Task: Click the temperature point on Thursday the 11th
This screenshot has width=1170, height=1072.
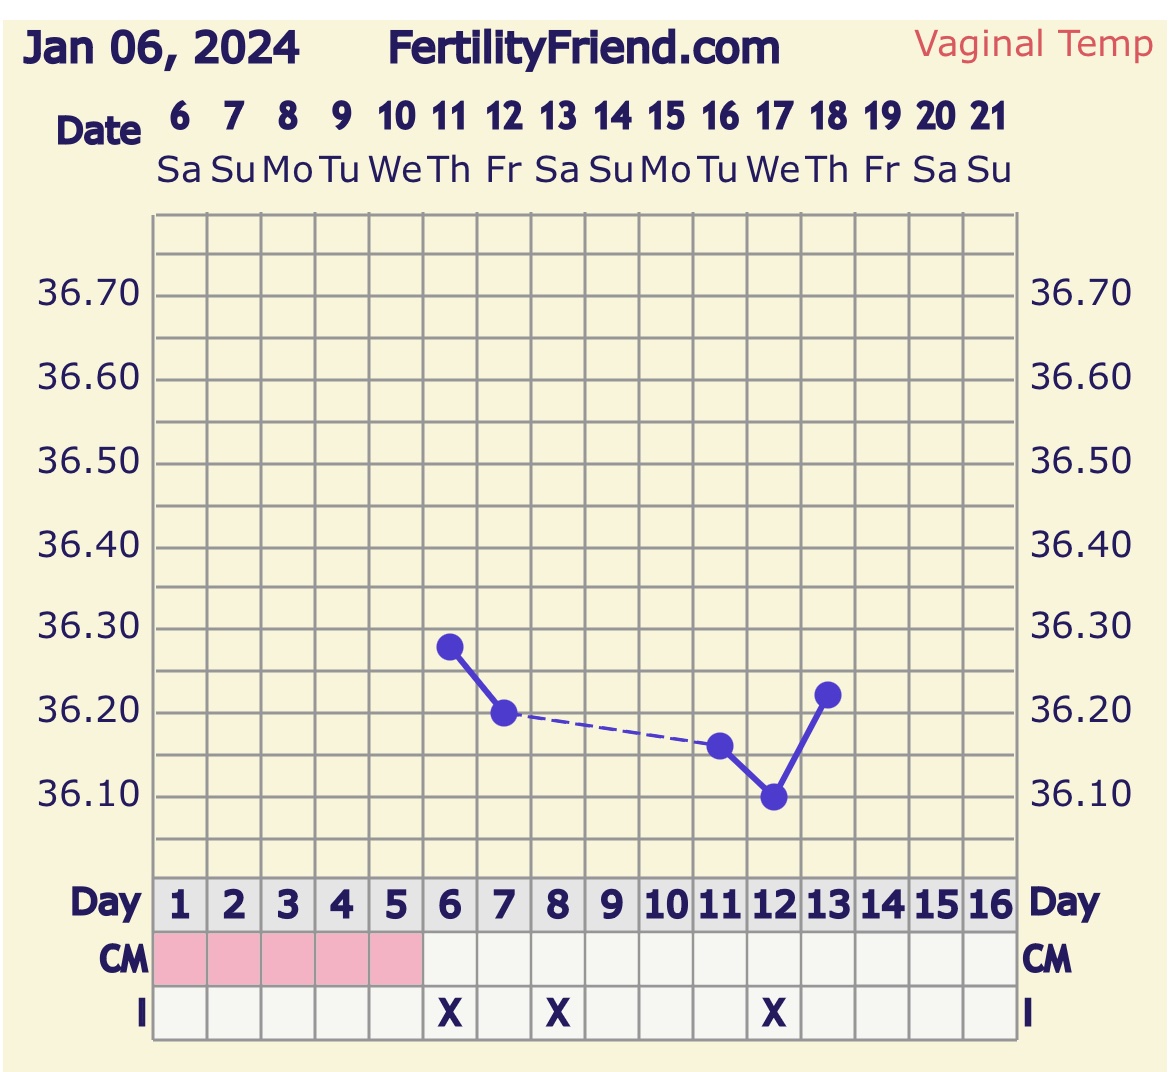Action: click(x=450, y=647)
